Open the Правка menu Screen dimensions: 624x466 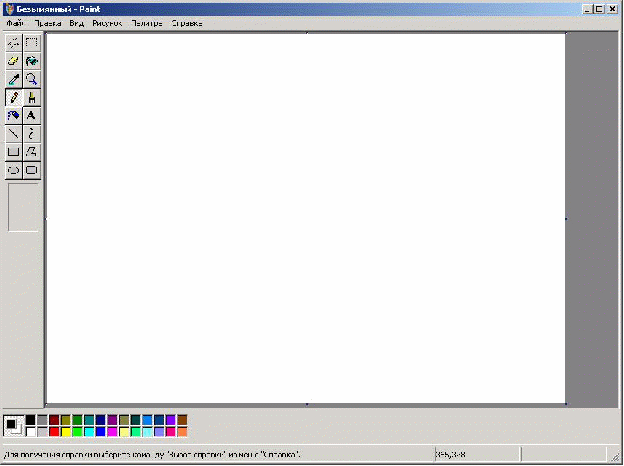[x=48, y=23]
